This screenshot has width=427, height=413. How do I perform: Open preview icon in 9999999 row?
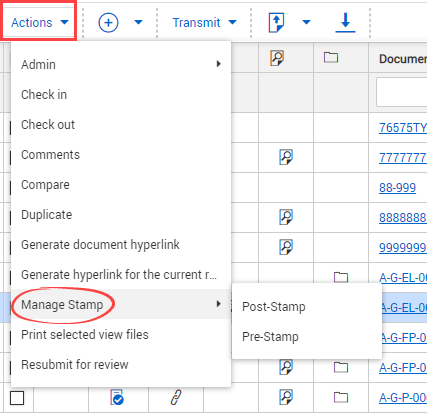pos(286,247)
